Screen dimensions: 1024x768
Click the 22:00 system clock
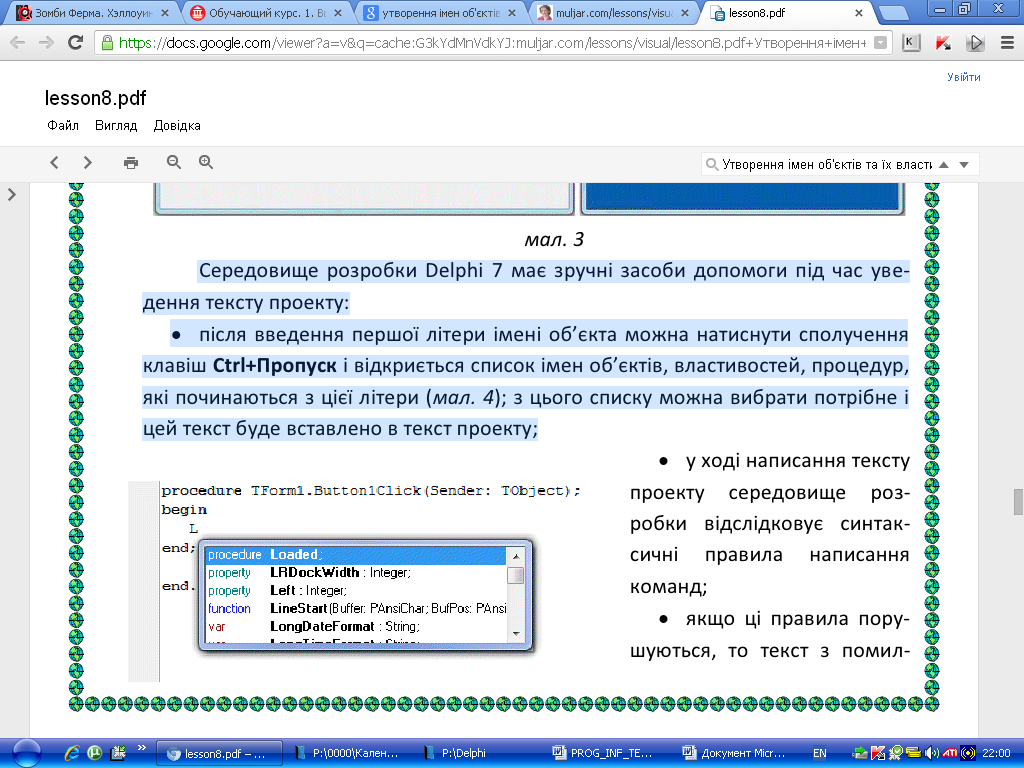point(996,754)
